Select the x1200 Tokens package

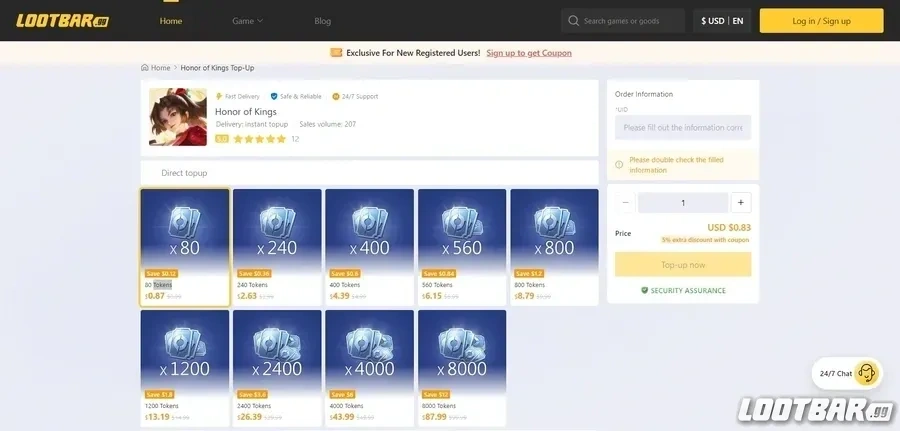[185, 368]
